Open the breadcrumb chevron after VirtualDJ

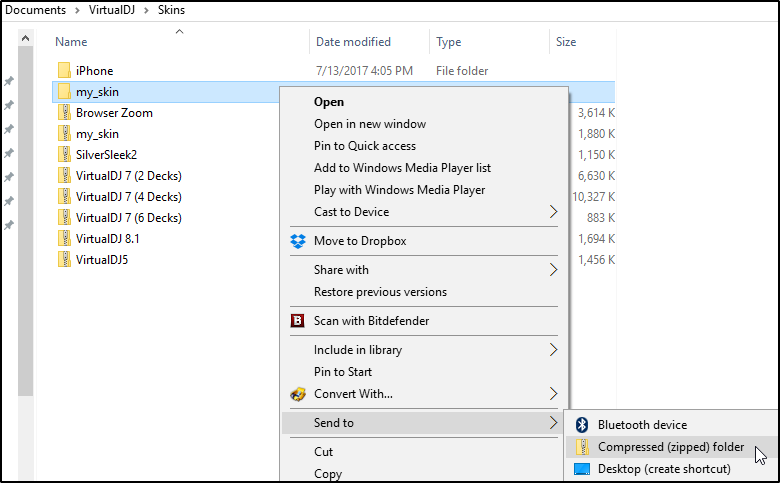click(146, 10)
